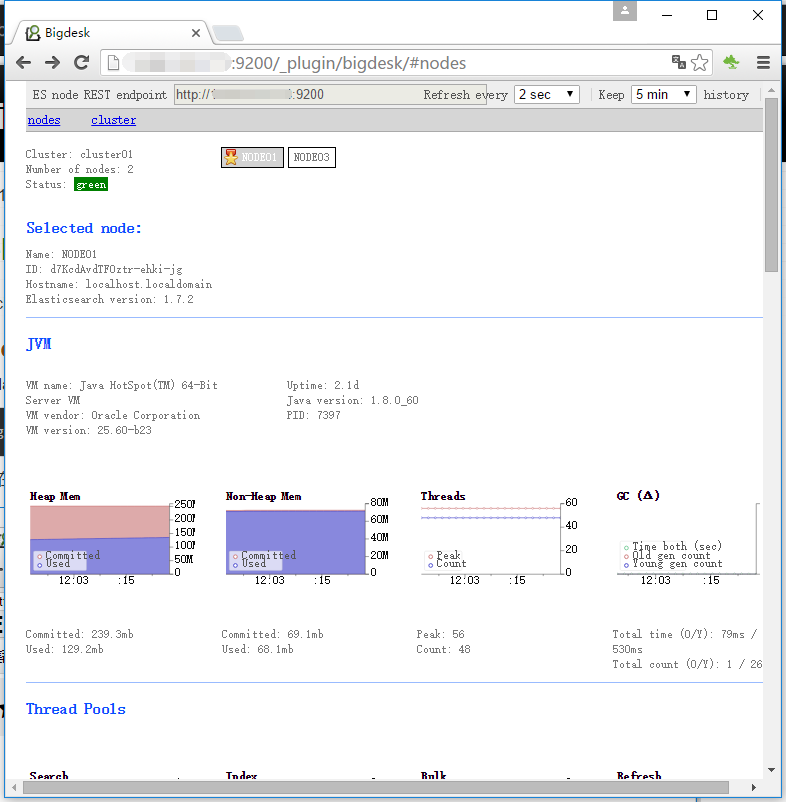Select the NODE03 node button
The width and height of the screenshot is (786, 802).
click(x=311, y=157)
